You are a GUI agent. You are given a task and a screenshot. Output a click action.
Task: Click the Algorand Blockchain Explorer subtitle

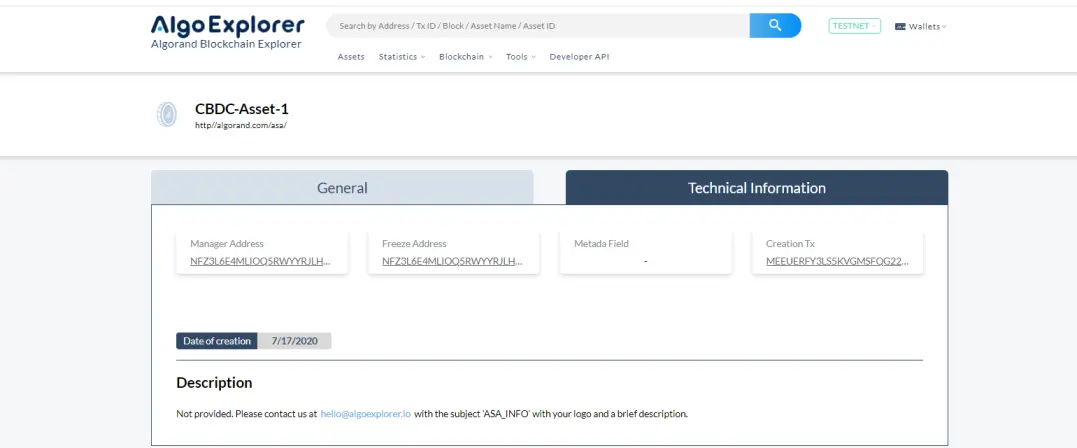[226, 44]
